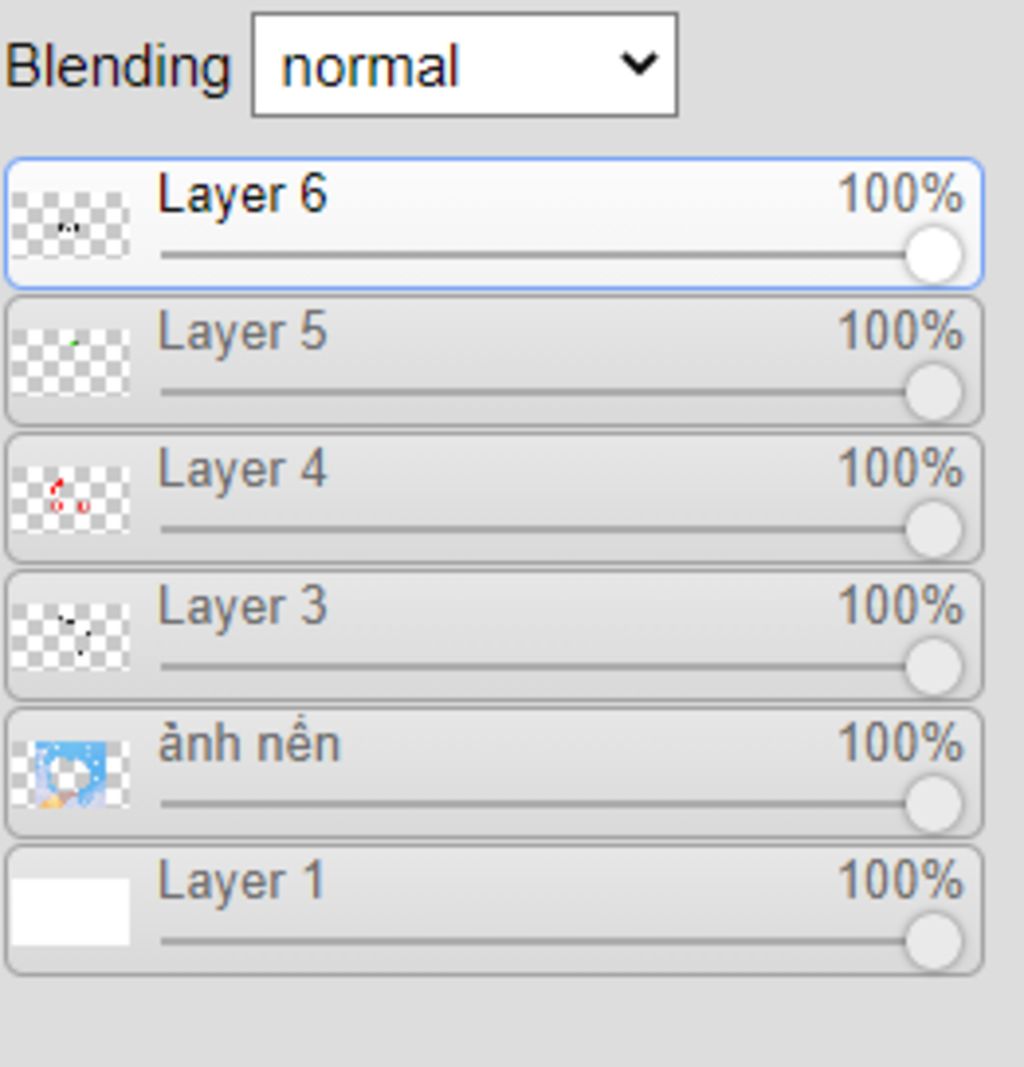1024x1067 pixels.
Task: Select the Layer 6 thumbnail
Action: coord(70,225)
